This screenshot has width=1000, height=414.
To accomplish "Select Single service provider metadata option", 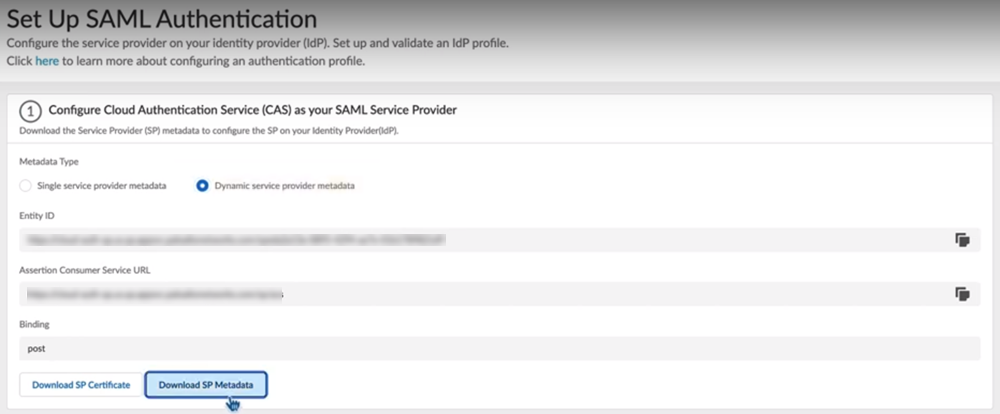I will click(26, 185).
